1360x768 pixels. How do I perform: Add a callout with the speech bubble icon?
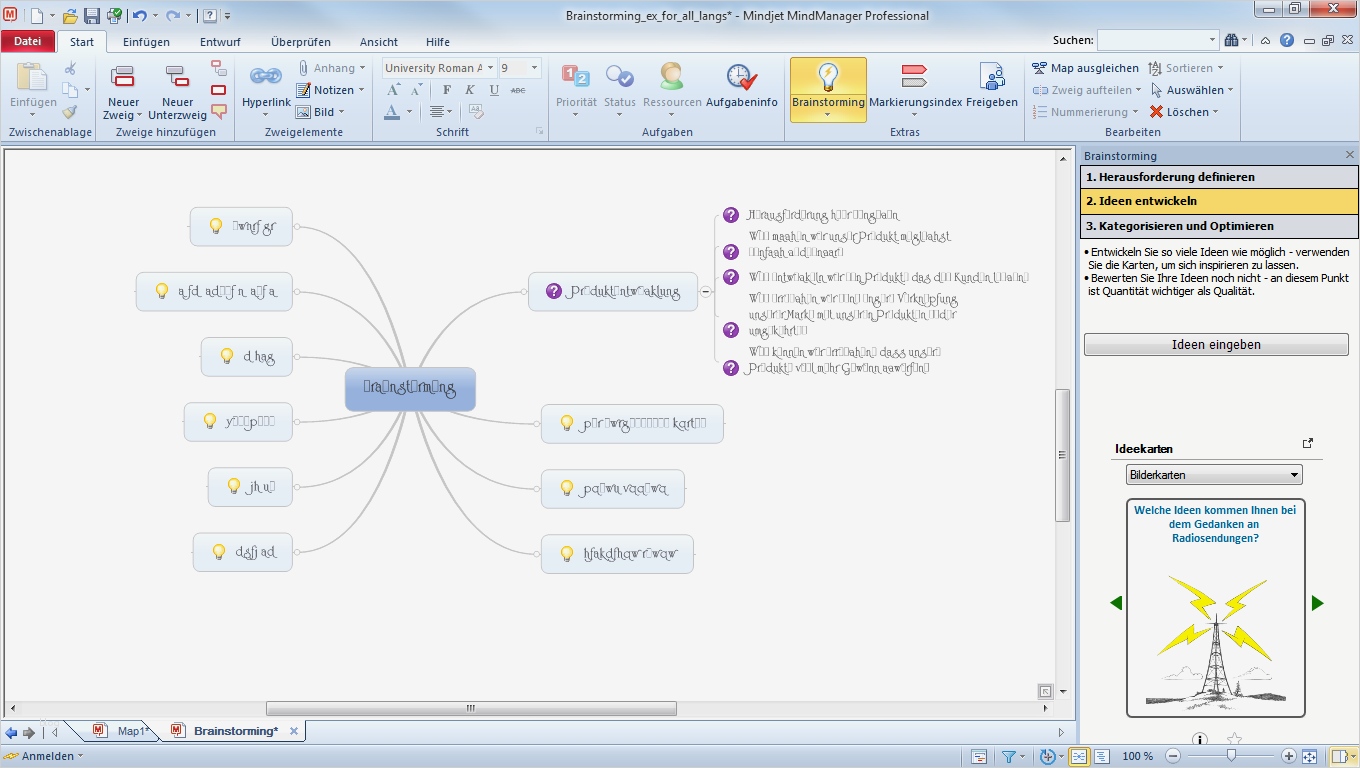tap(219, 112)
